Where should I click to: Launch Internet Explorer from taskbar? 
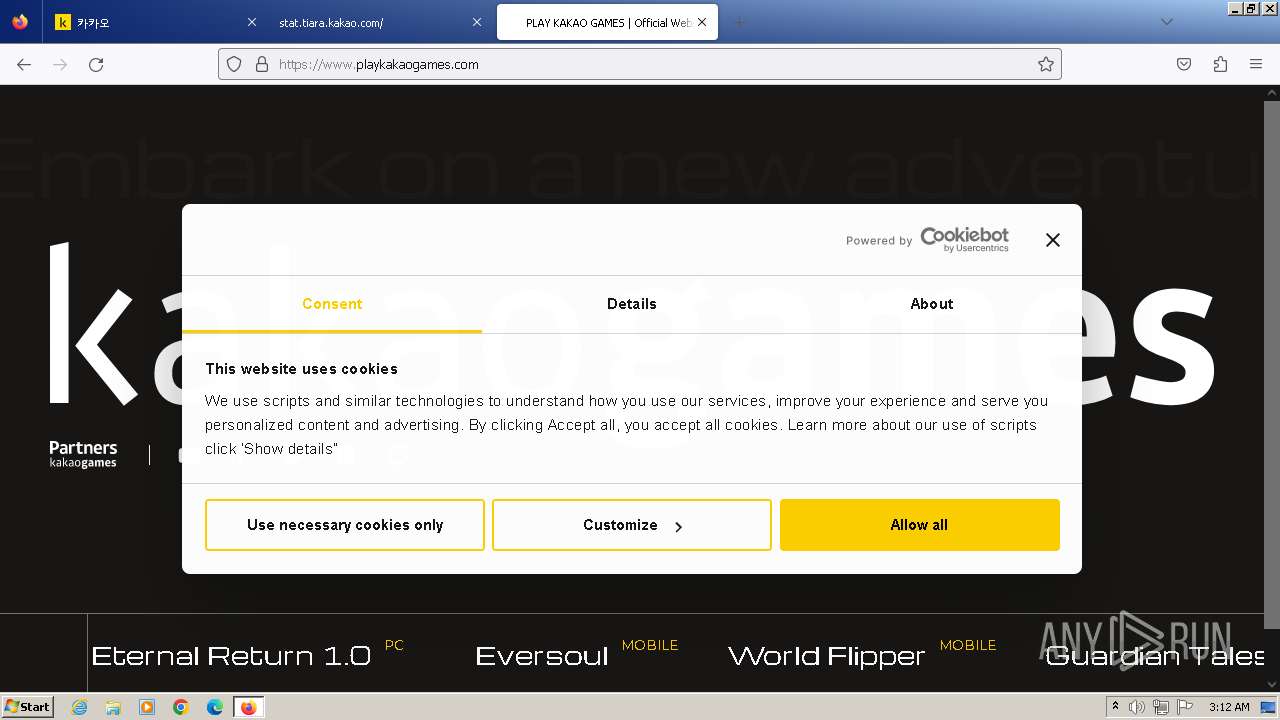(79, 707)
